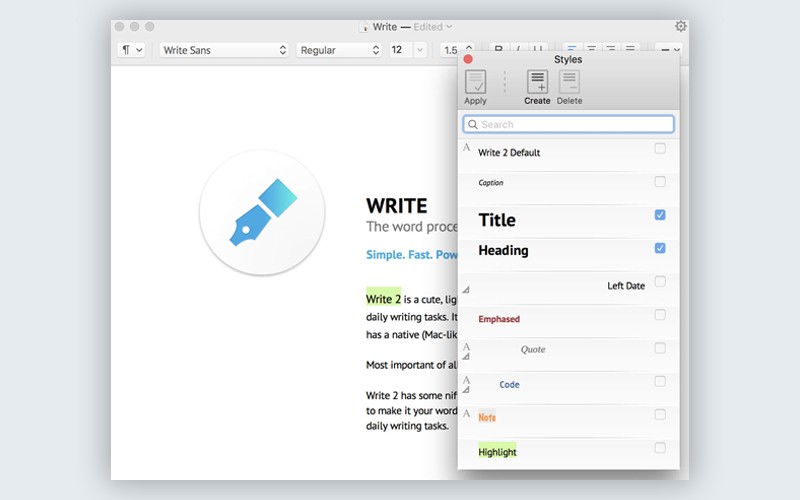The height and width of the screenshot is (500, 800).
Task: Enable the Note style checkbox
Action: (660, 414)
